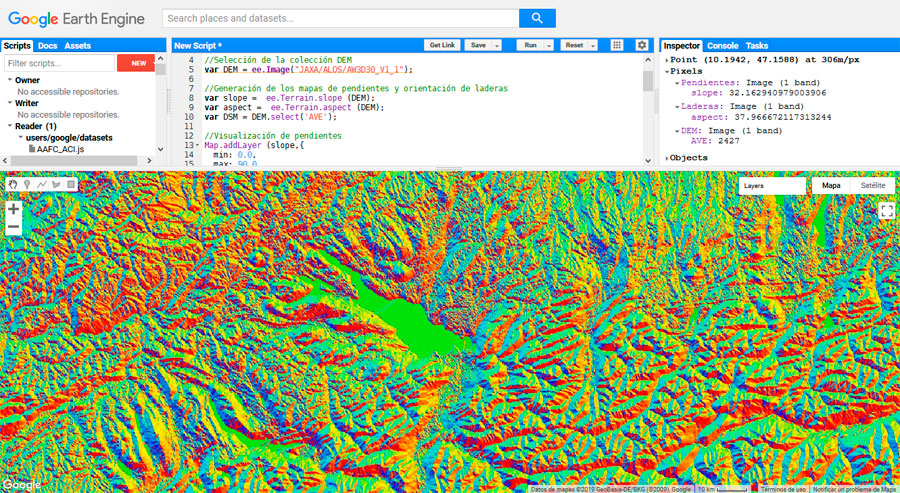Open the apps grid icon in editor toolbar
The image size is (900, 493).
pyautogui.click(x=617, y=45)
